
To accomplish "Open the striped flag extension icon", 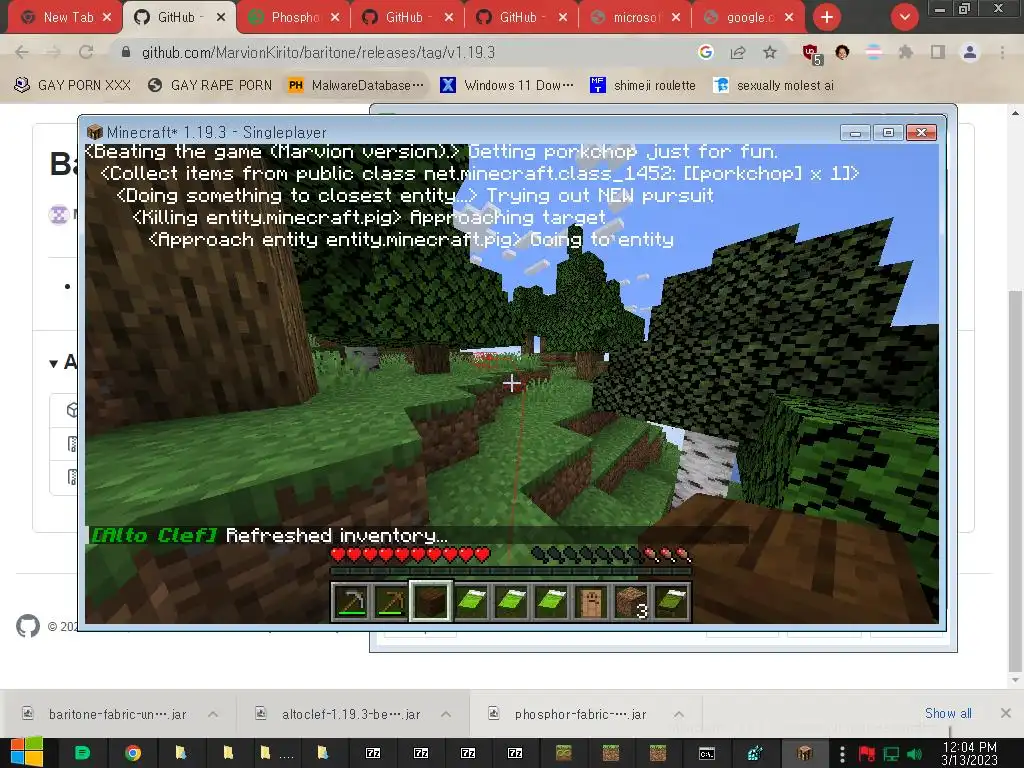I will click(x=873, y=52).
